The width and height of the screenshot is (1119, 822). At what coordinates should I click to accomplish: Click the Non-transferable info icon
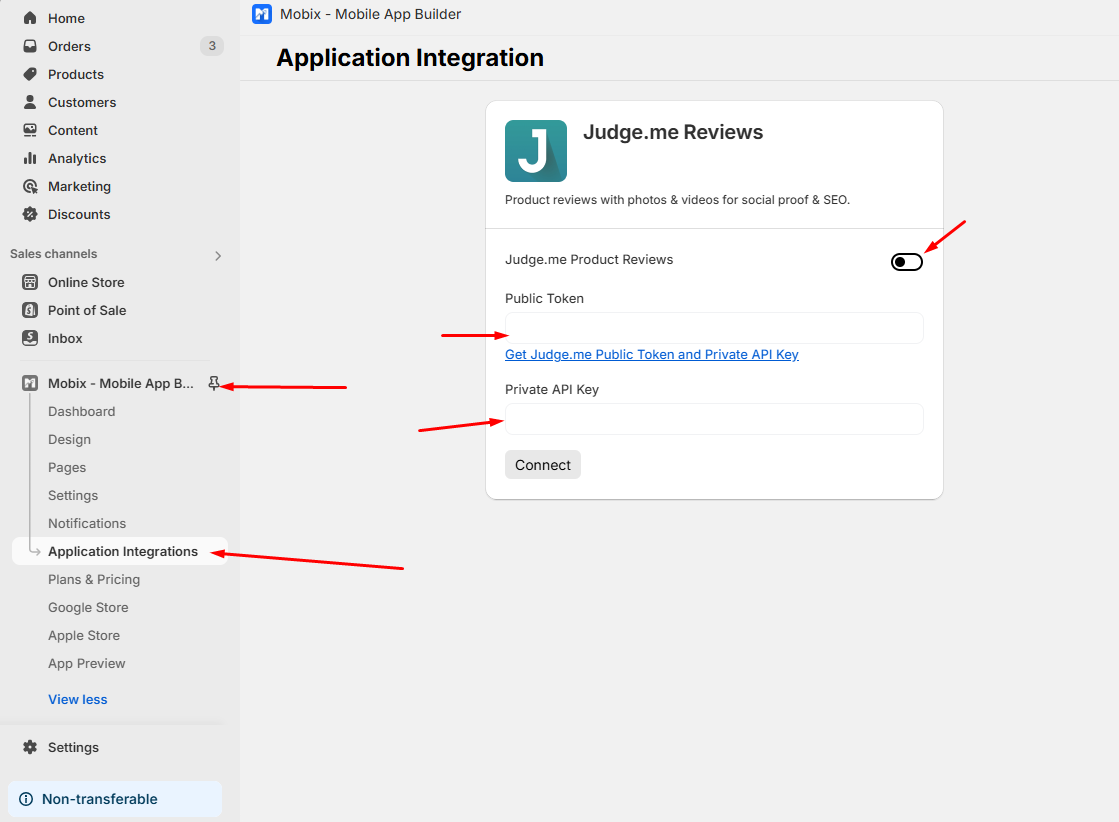point(26,799)
